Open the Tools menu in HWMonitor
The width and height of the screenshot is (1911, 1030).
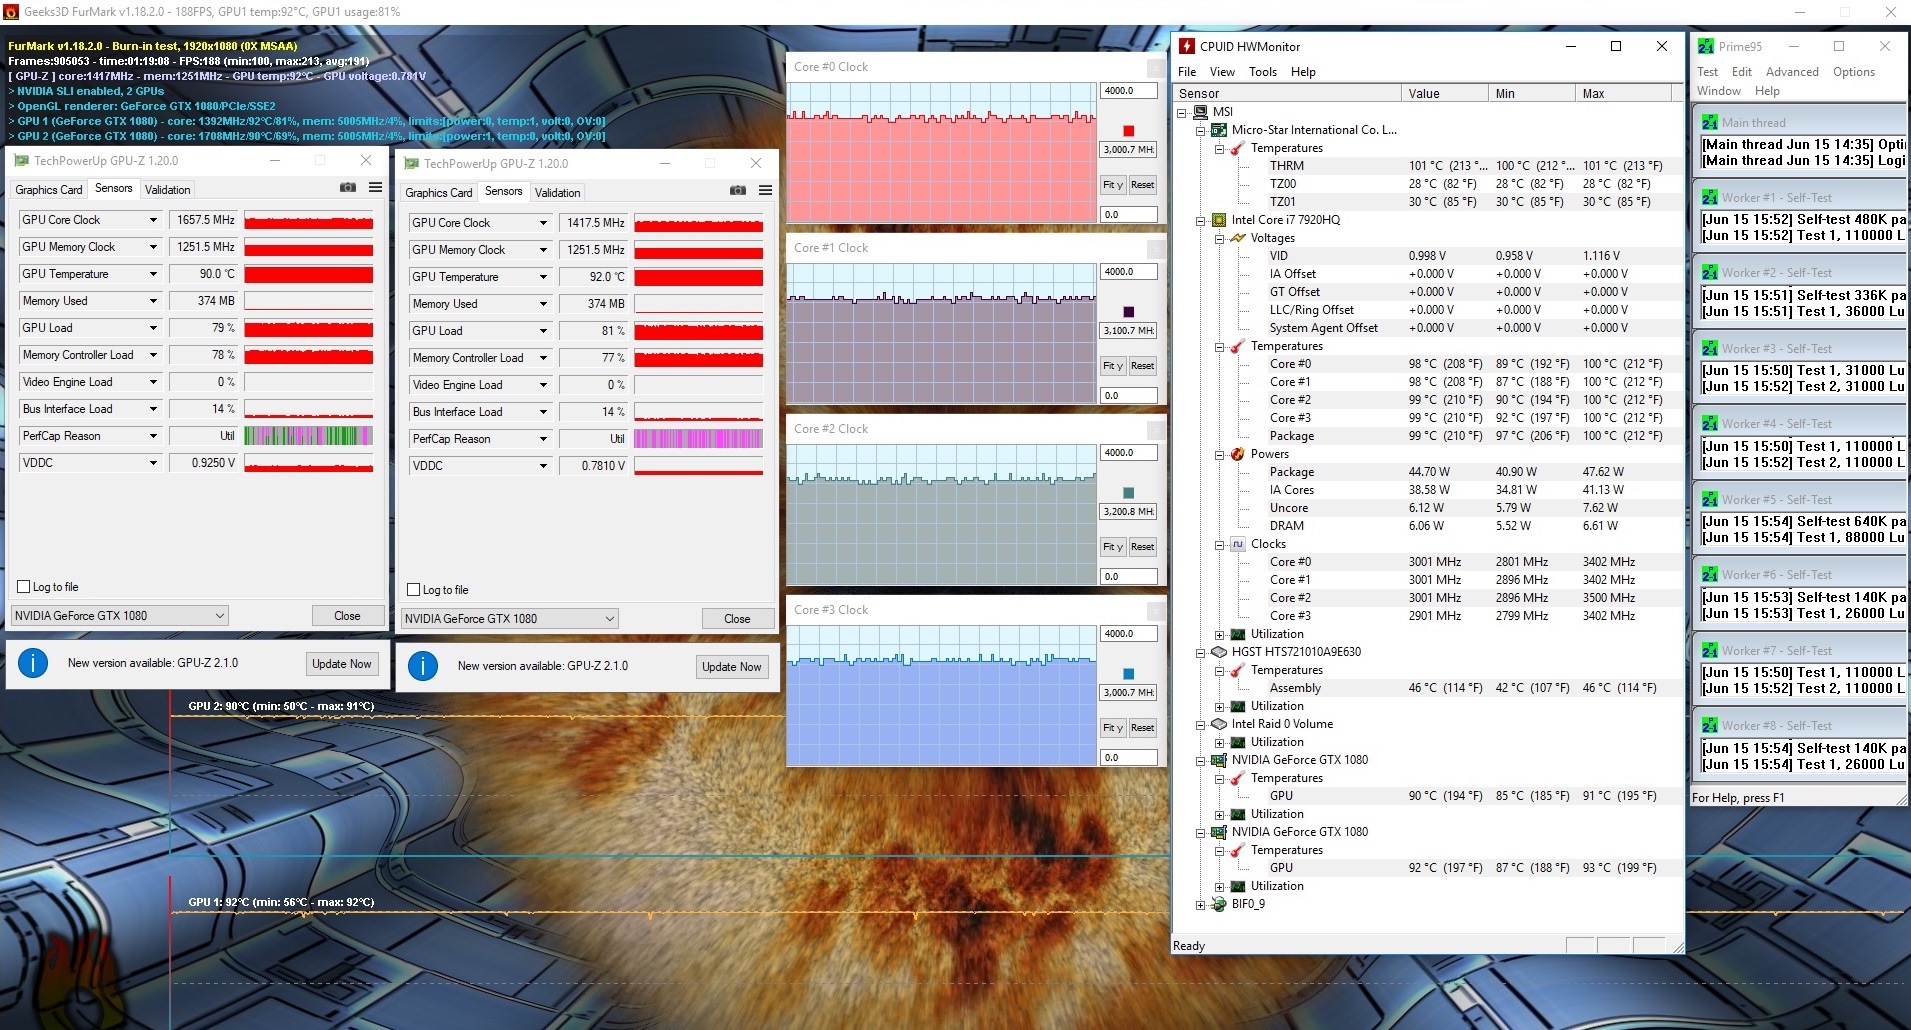coord(1263,72)
